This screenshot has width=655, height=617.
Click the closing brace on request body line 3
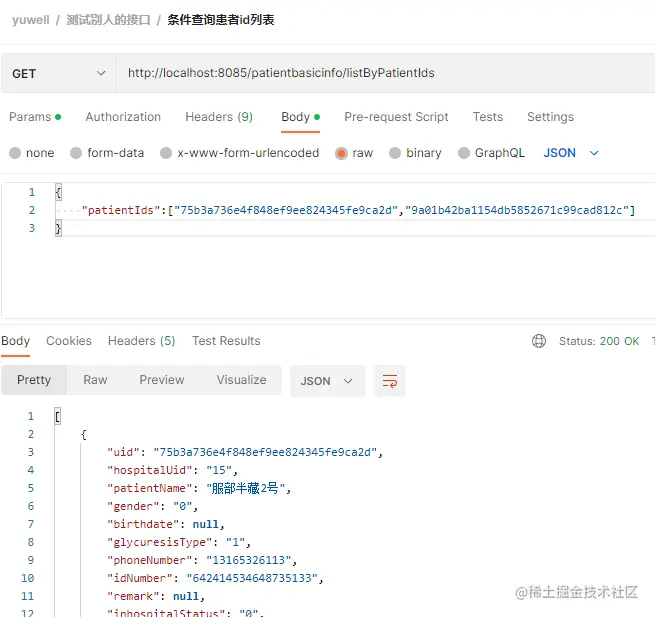pyautogui.click(x=58, y=228)
